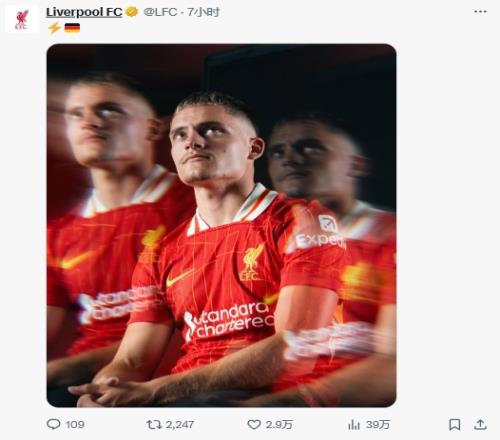
Task: Click the retweet arrows icon
Action: point(154,425)
